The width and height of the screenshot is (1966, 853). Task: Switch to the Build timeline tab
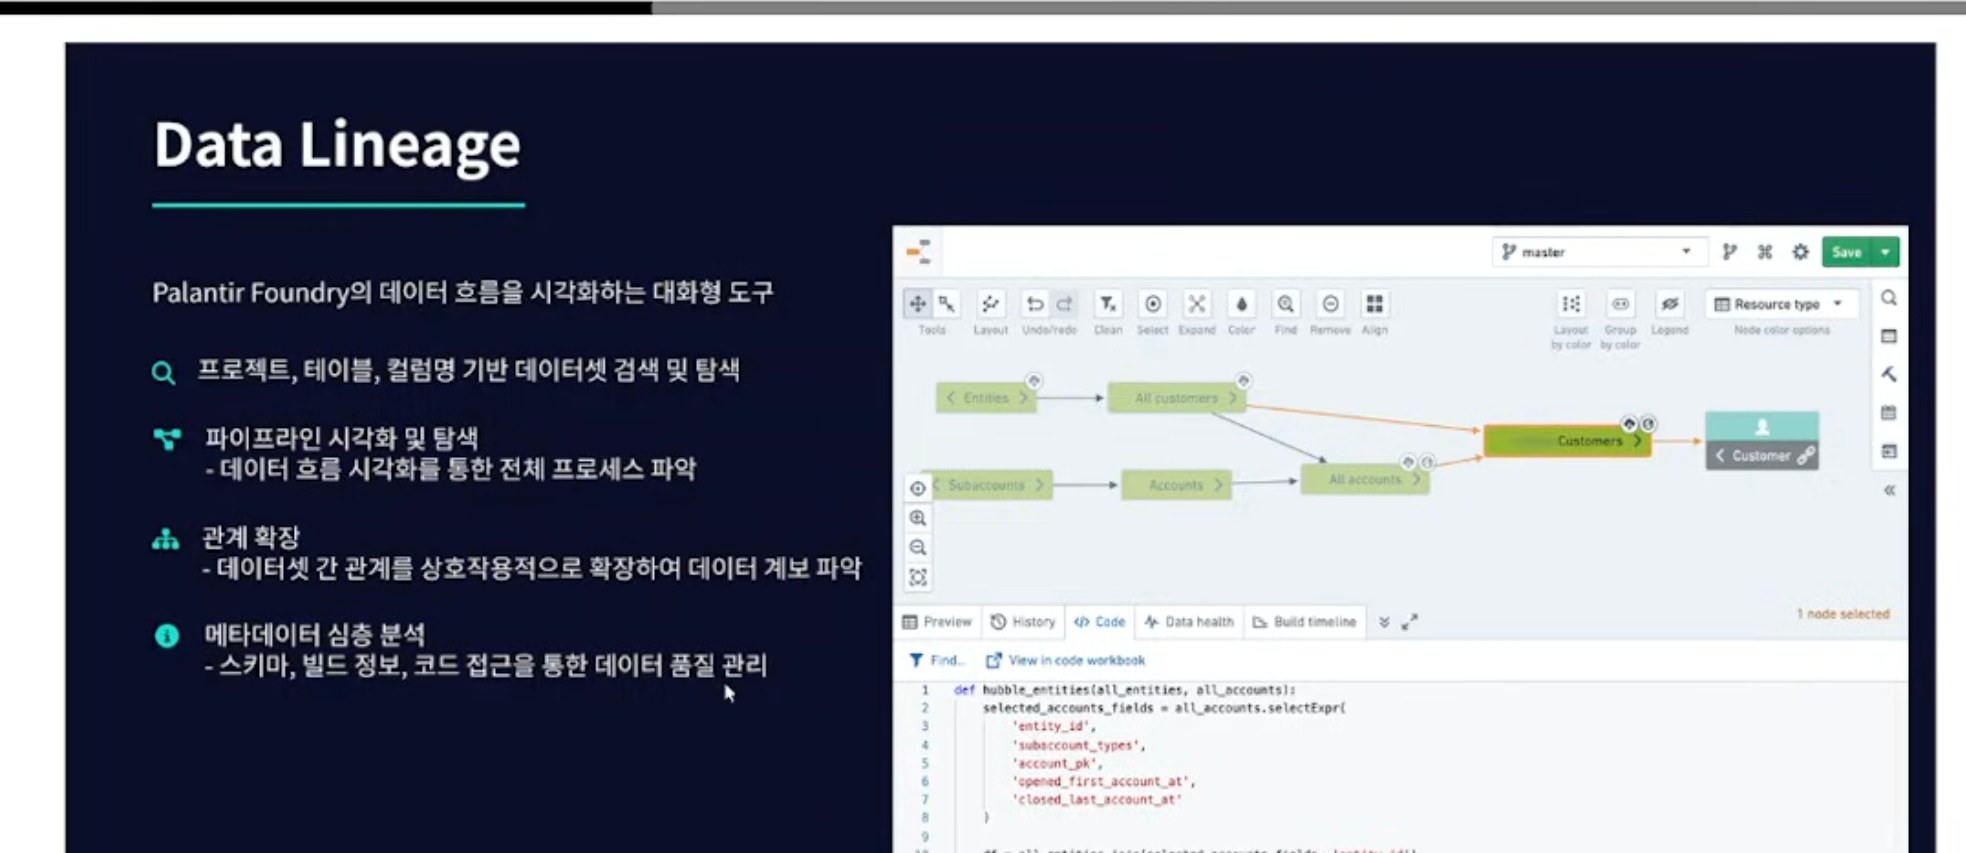click(1304, 622)
